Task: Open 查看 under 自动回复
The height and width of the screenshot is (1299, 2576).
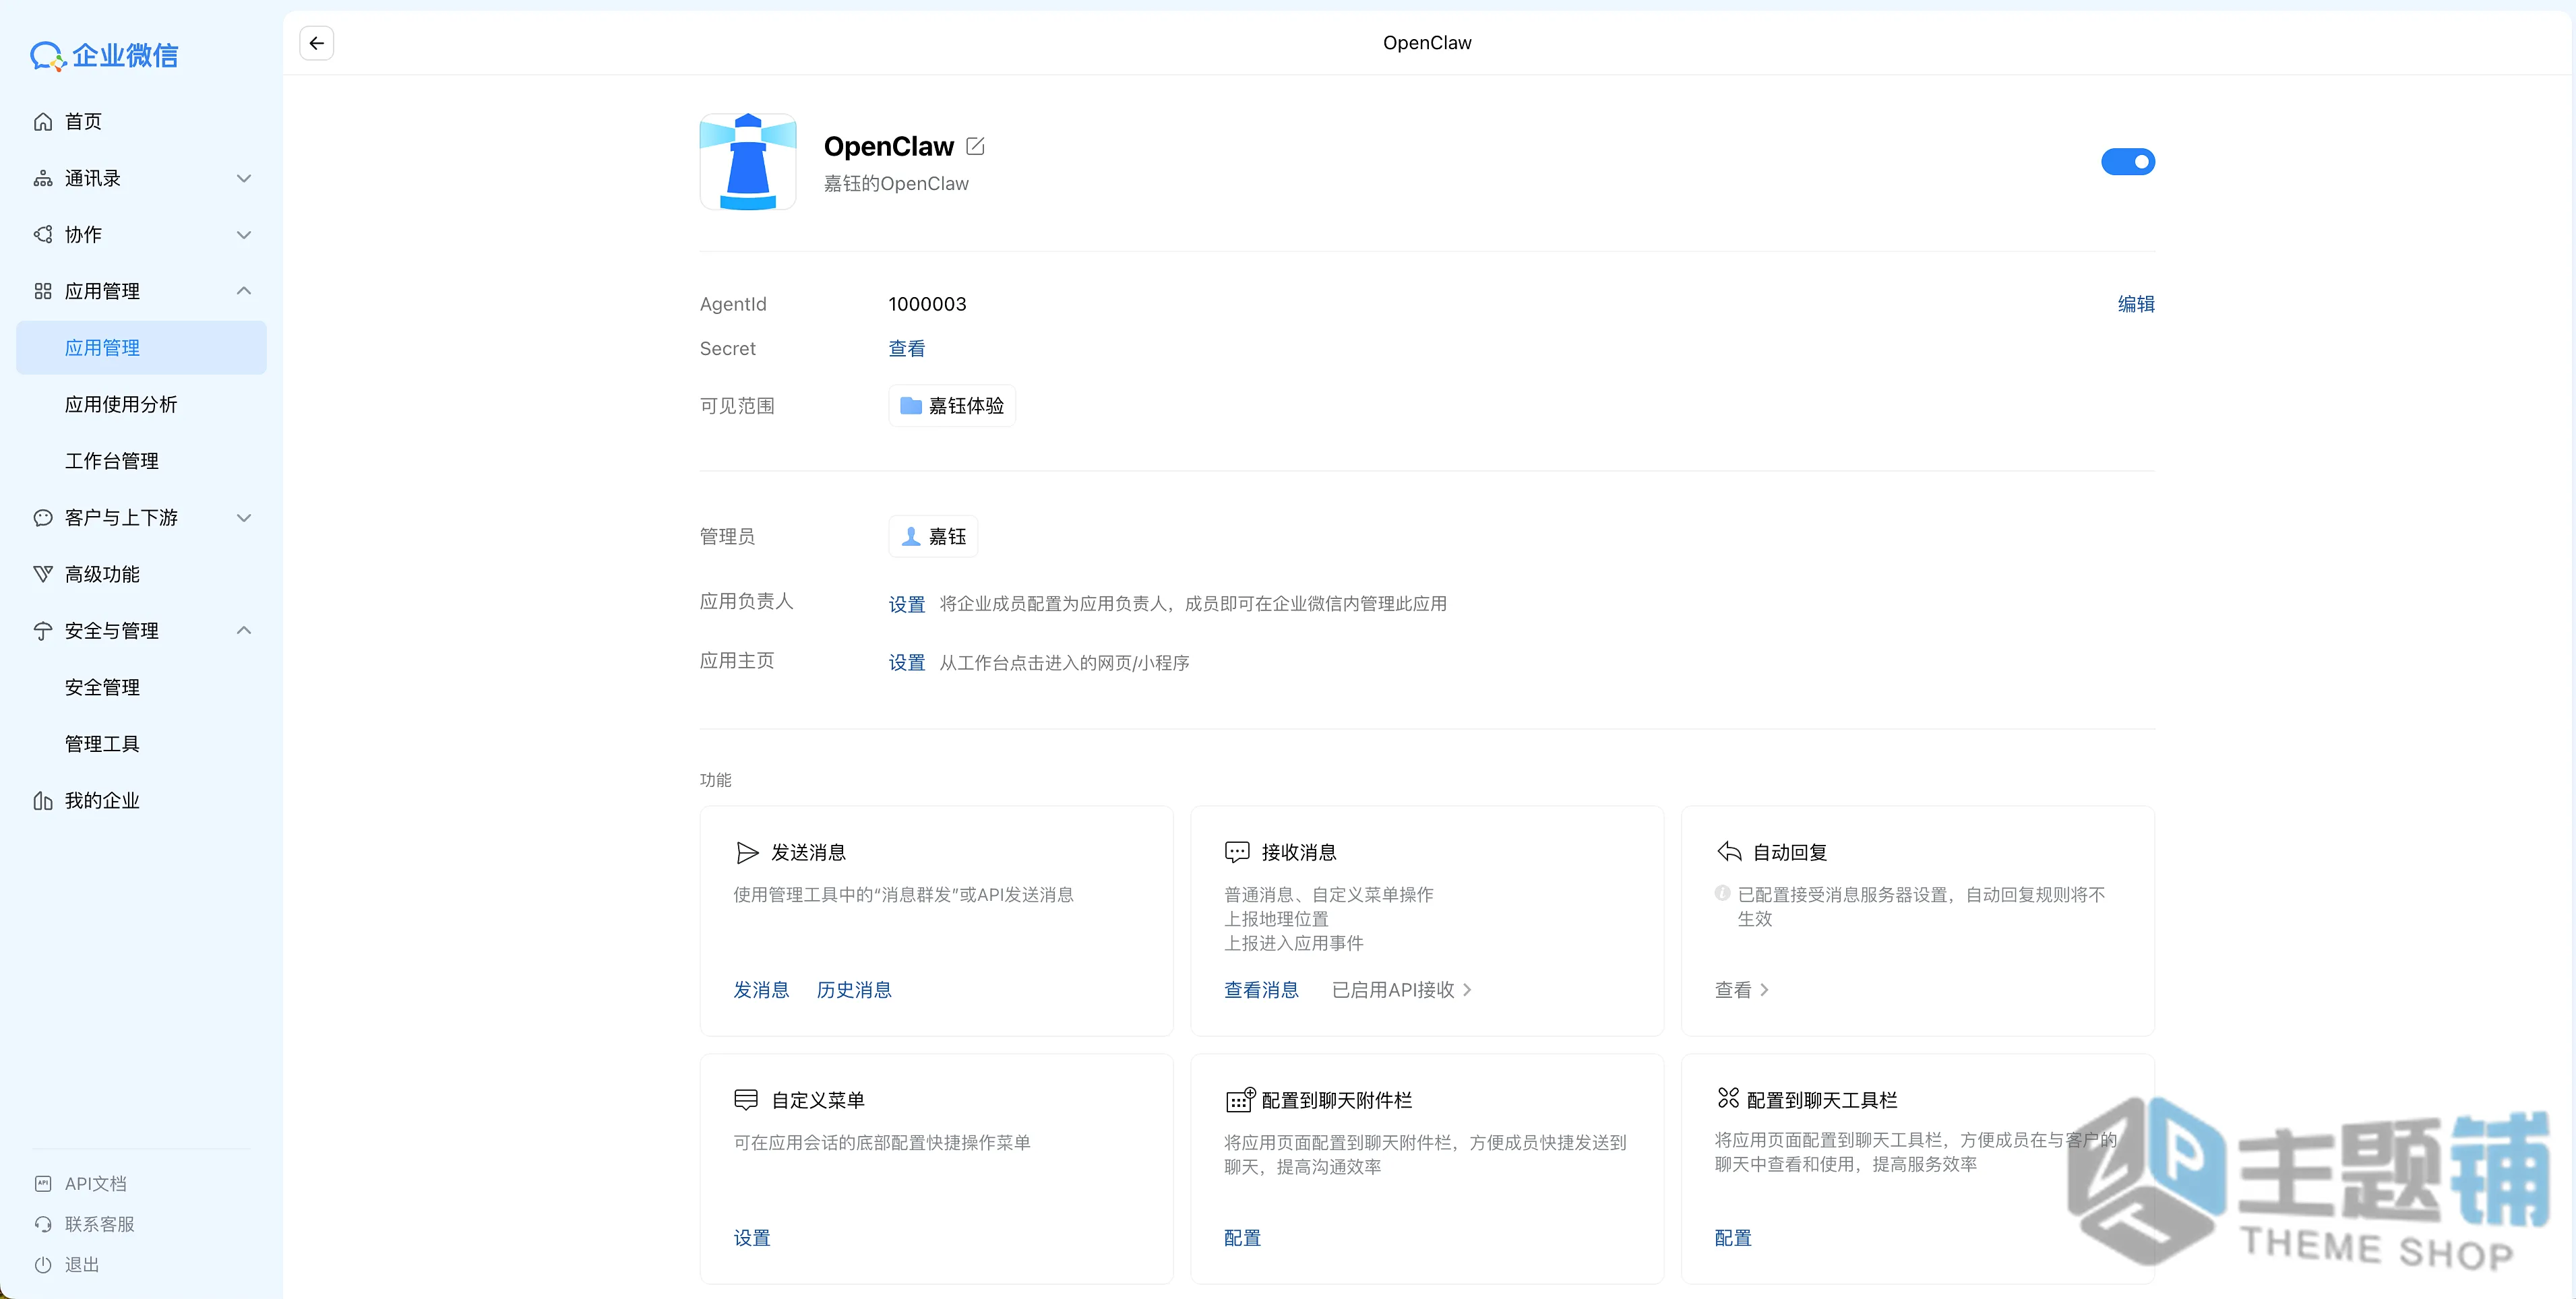Action: [x=1742, y=990]
